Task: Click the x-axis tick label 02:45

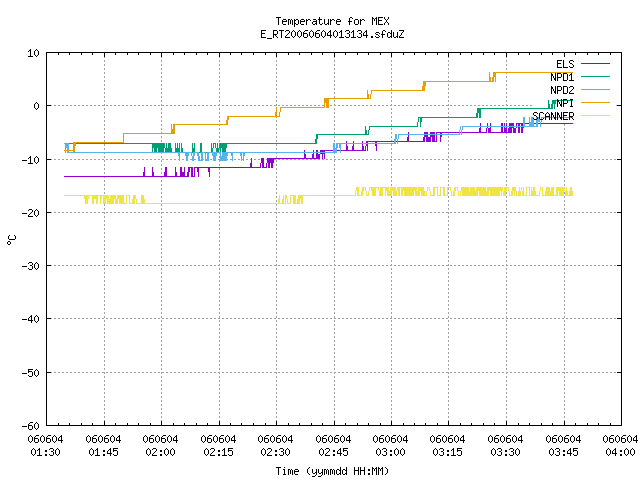Action: pos(333,452)
